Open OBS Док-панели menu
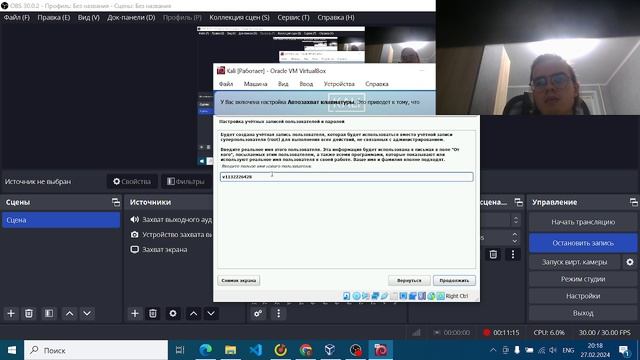The height and width of the screenshot is (360, 640). 131,18
